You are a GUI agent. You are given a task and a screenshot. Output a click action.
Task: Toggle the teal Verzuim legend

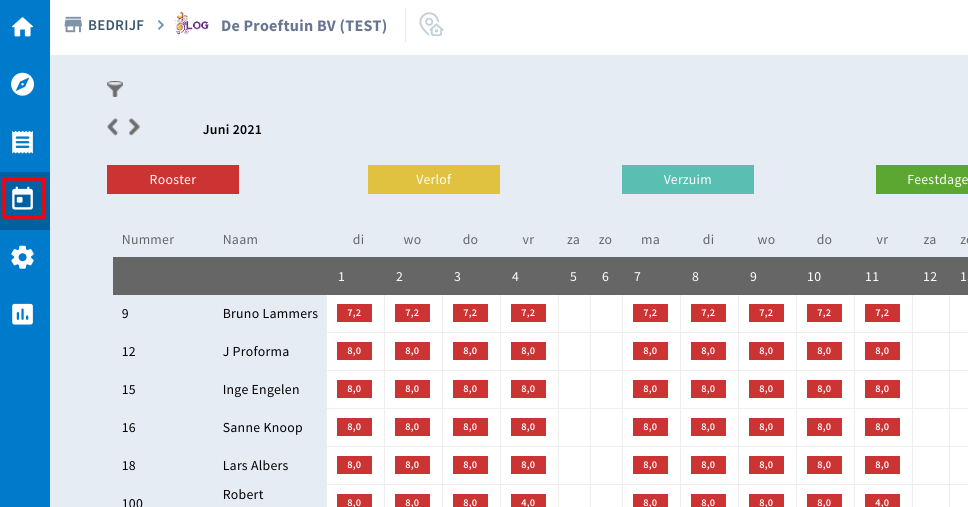tap(688, 180)
